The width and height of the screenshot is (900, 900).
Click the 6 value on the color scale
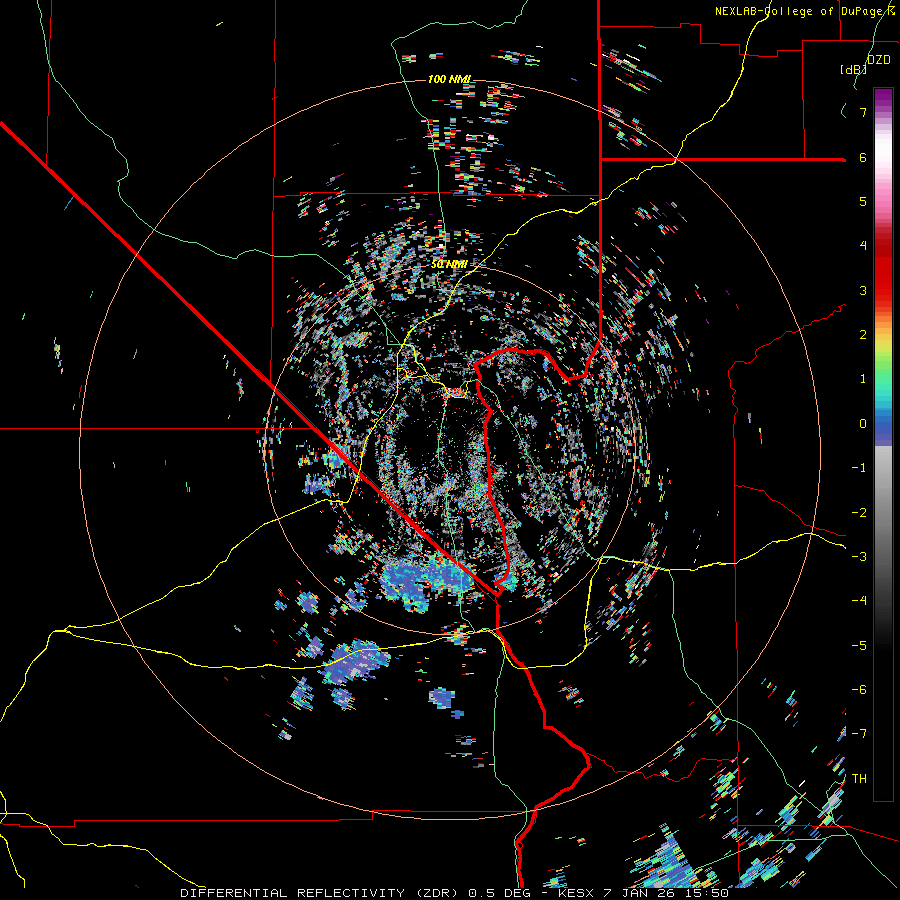(x=863, y=157)
